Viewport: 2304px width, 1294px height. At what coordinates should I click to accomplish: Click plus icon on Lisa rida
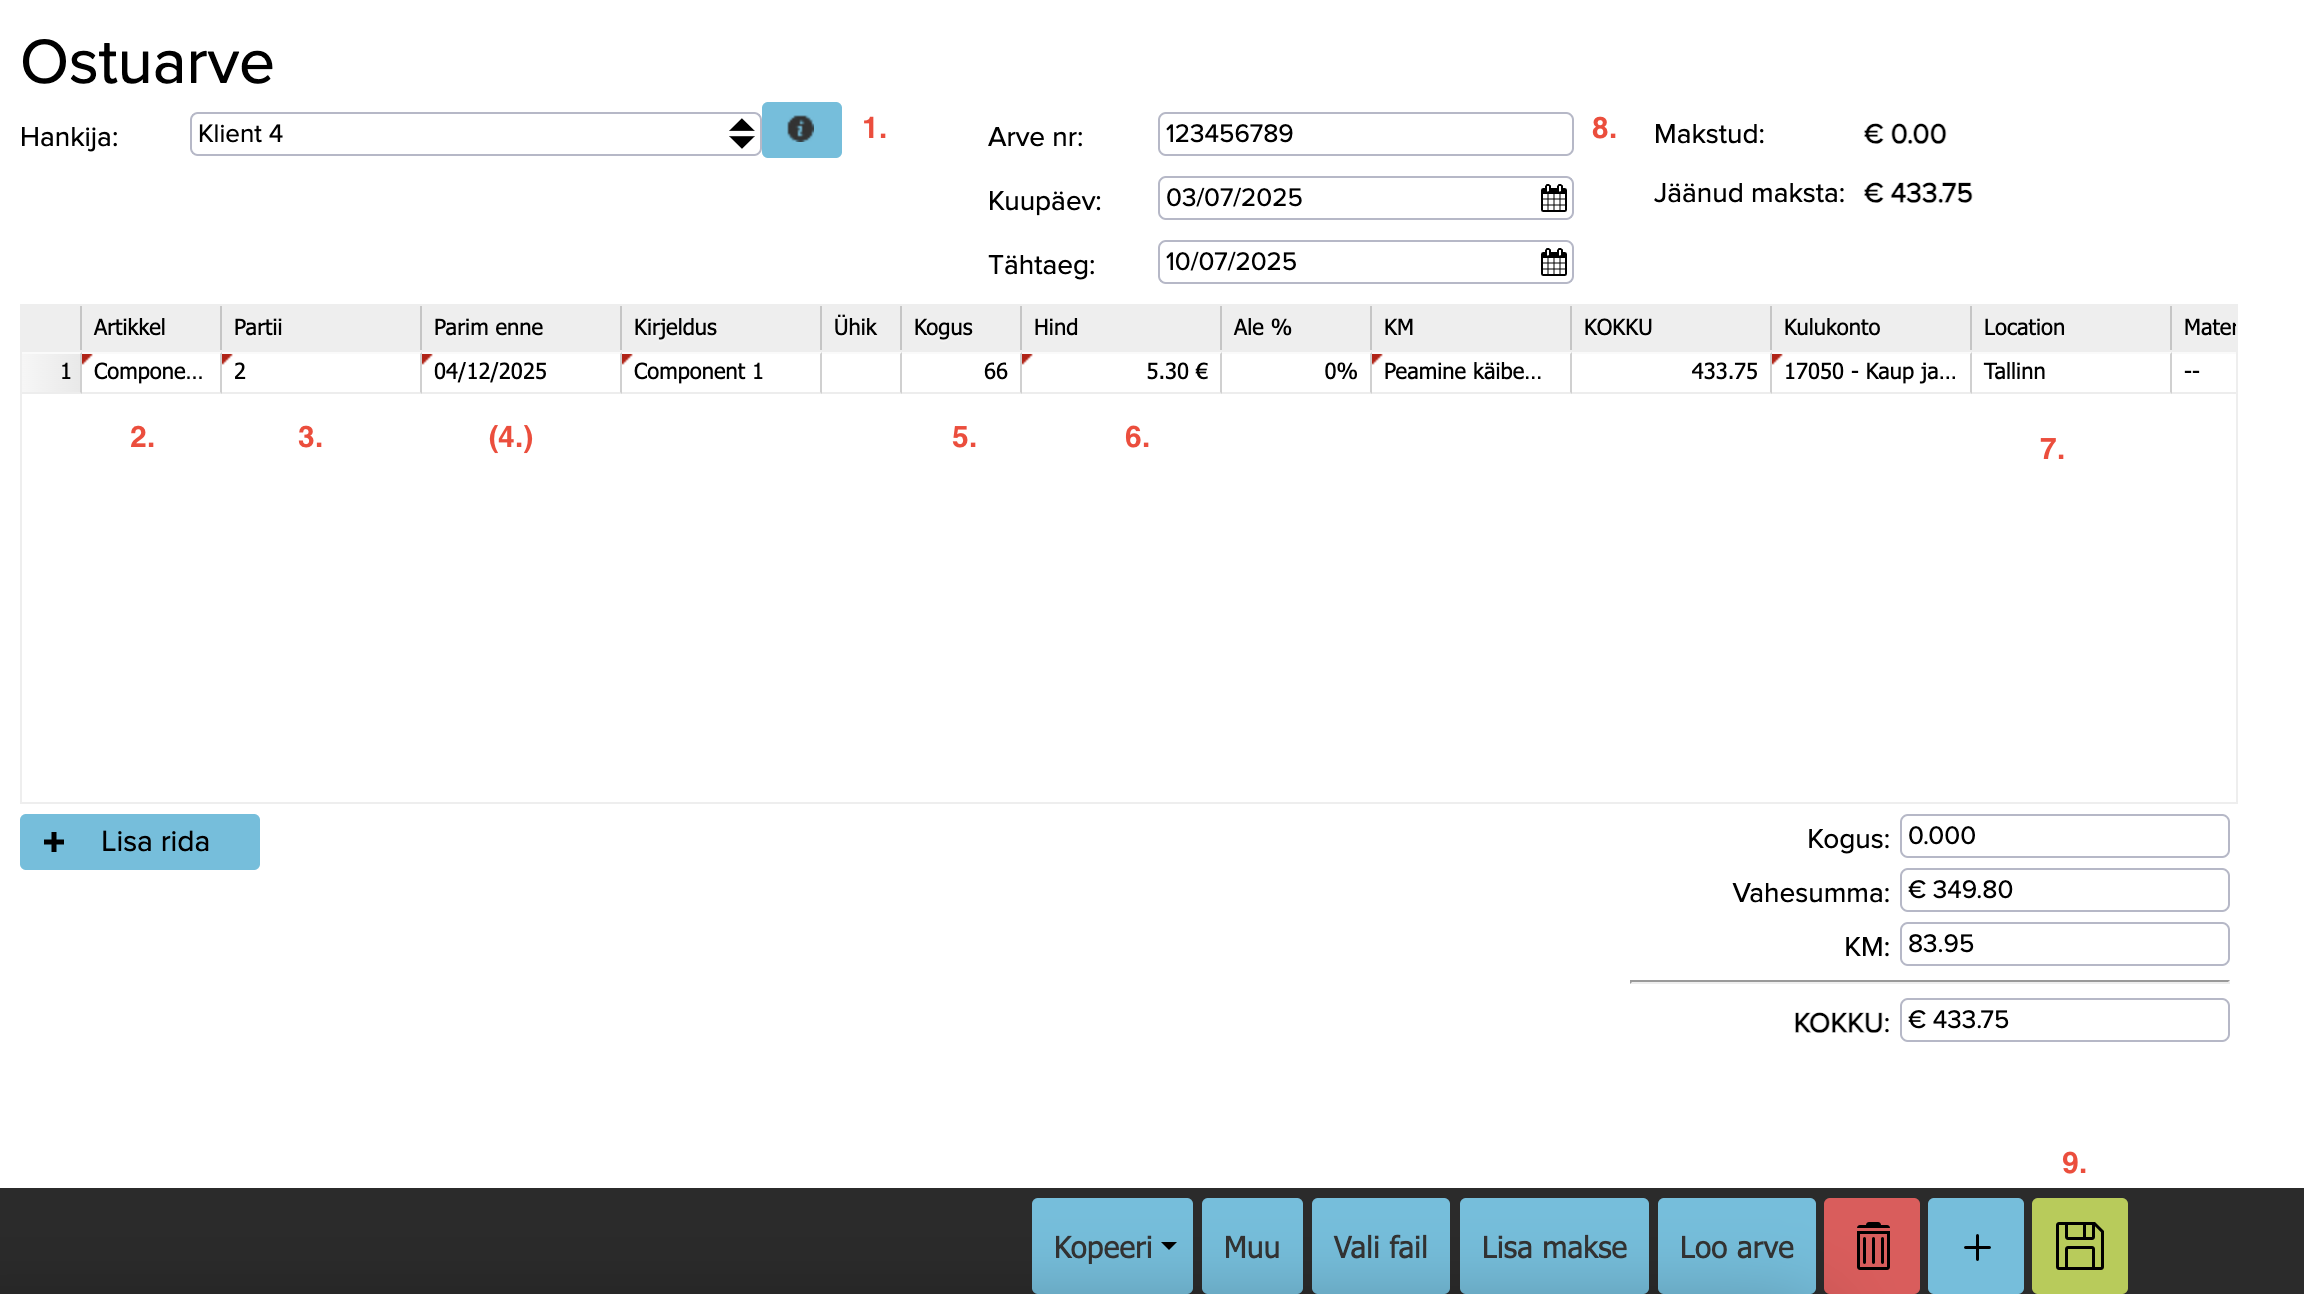55,842
